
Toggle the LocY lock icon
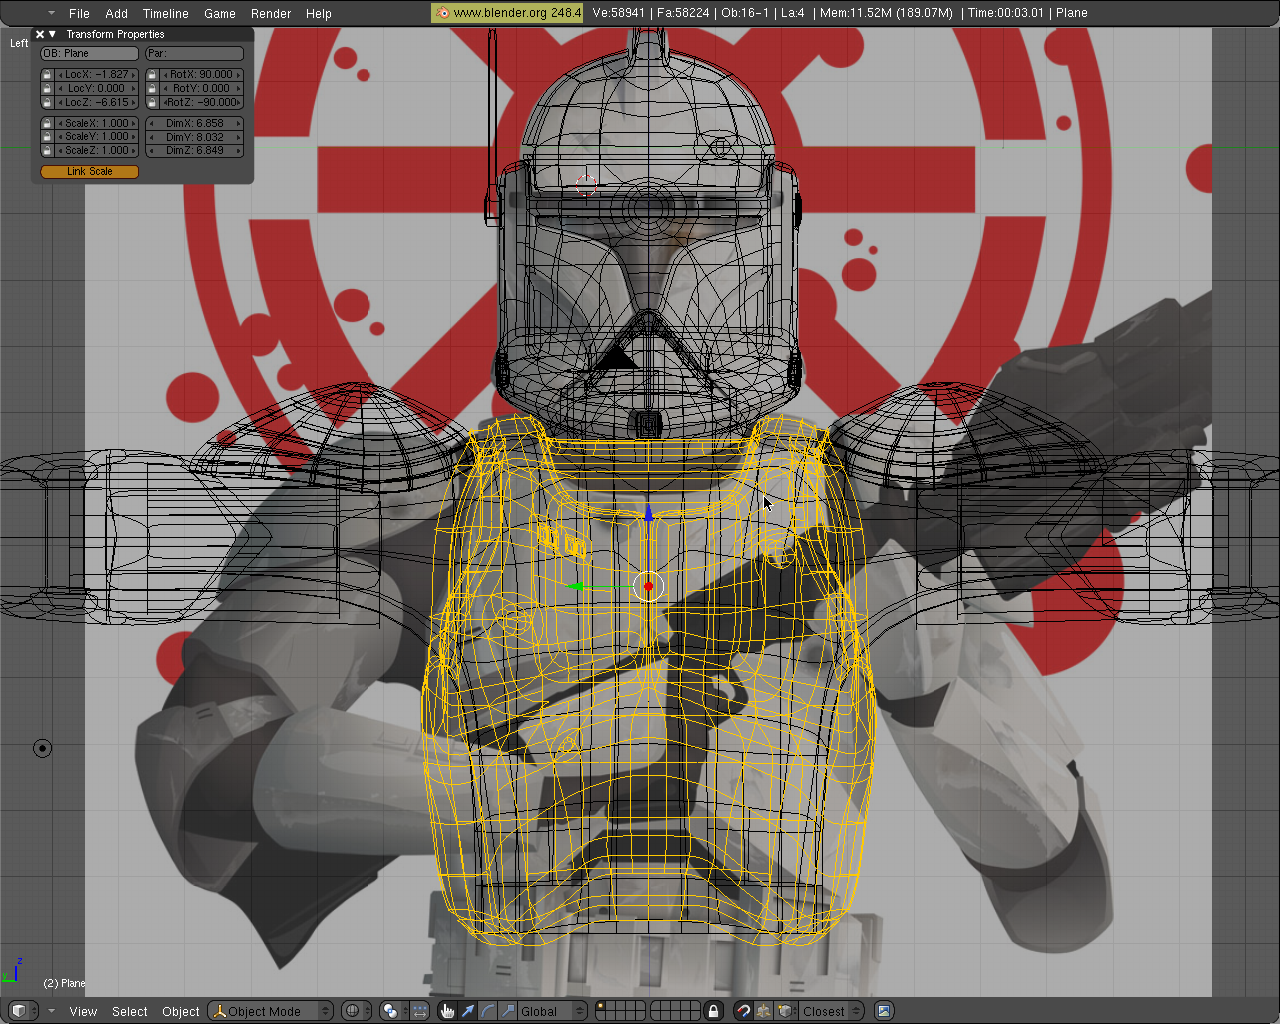pyautogui.click(x=47, y=88)
